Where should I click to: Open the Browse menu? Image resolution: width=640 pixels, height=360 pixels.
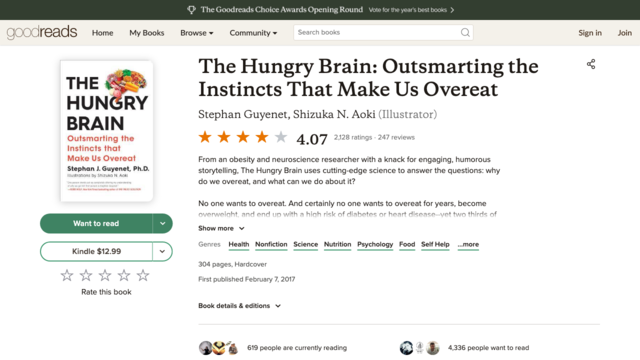(197, 33)
